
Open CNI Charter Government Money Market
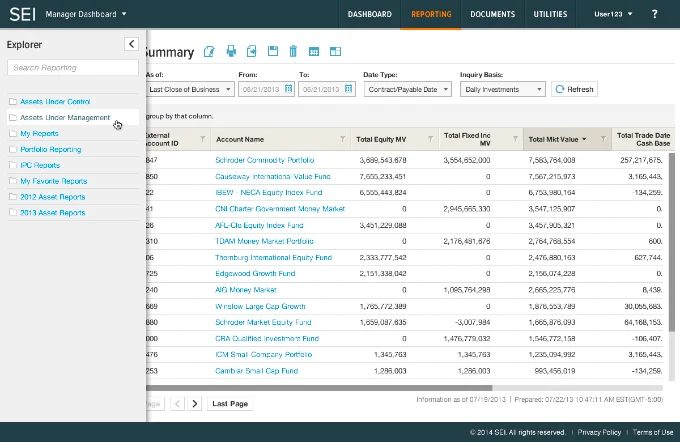coord(280,209)
